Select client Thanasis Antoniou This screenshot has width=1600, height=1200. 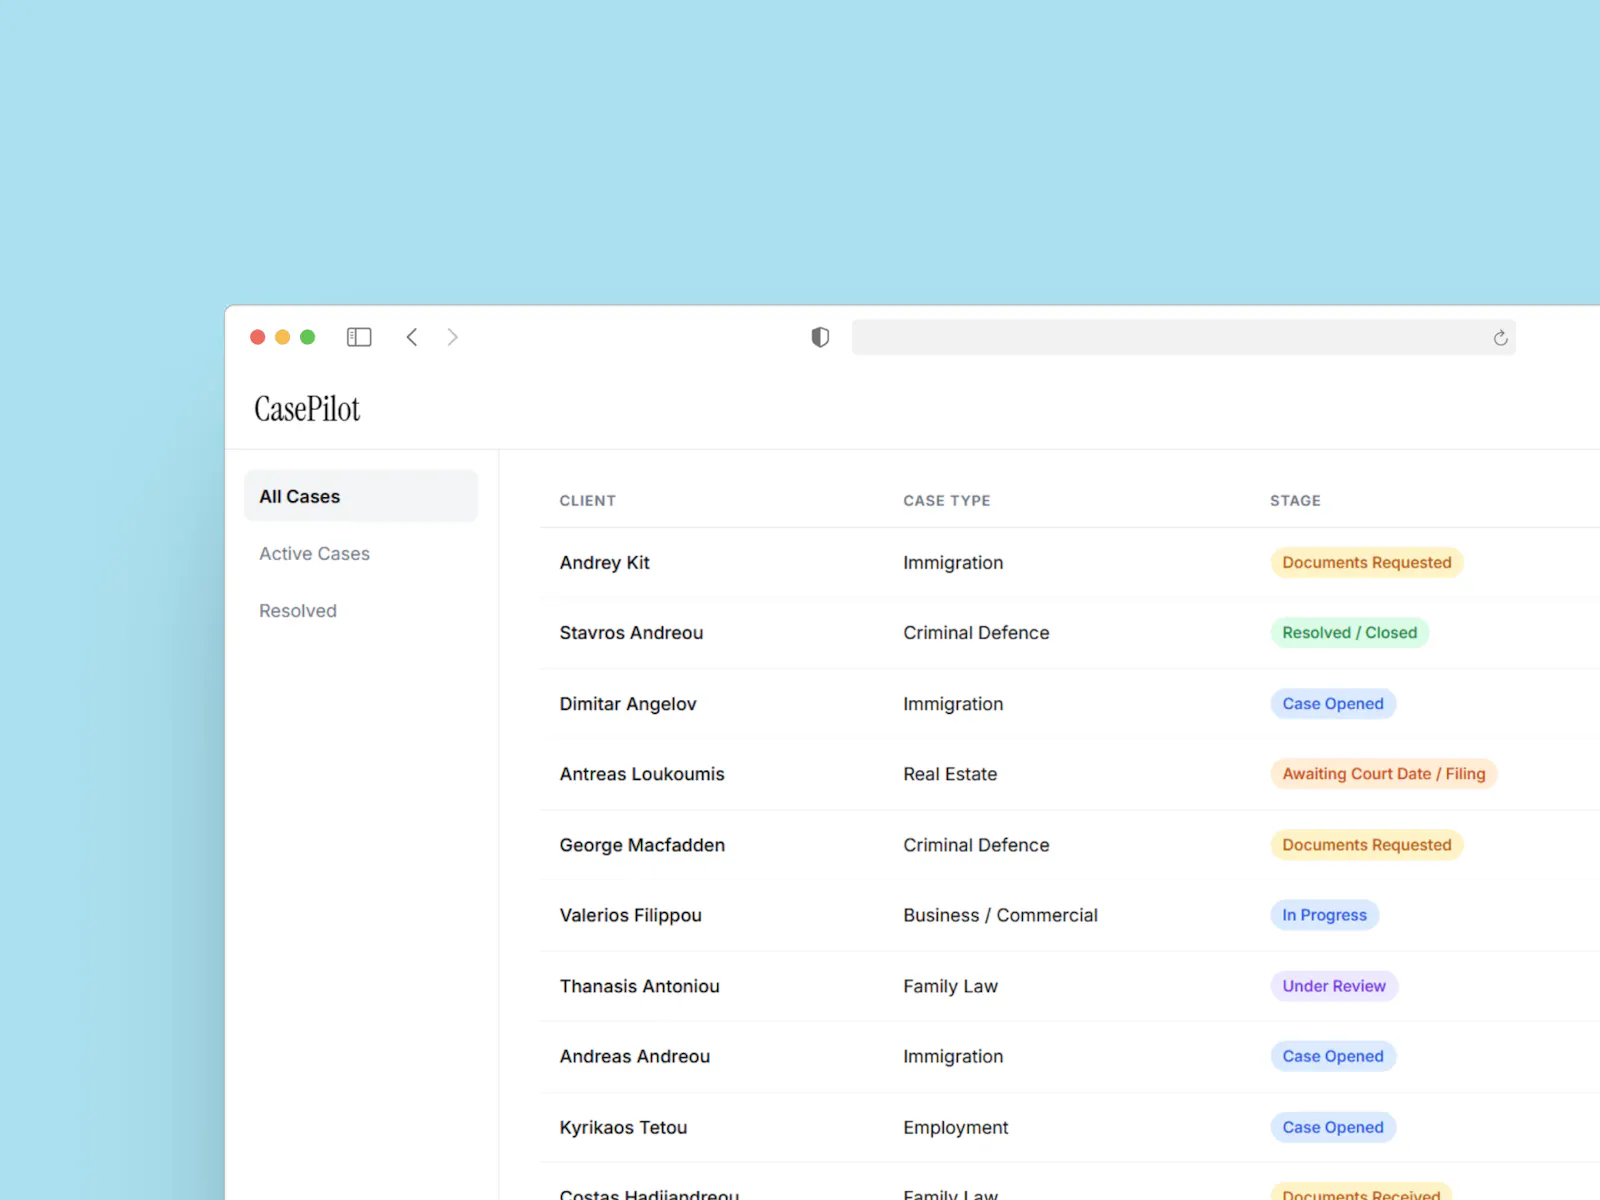pyautogui.click(x=639, y=985)
